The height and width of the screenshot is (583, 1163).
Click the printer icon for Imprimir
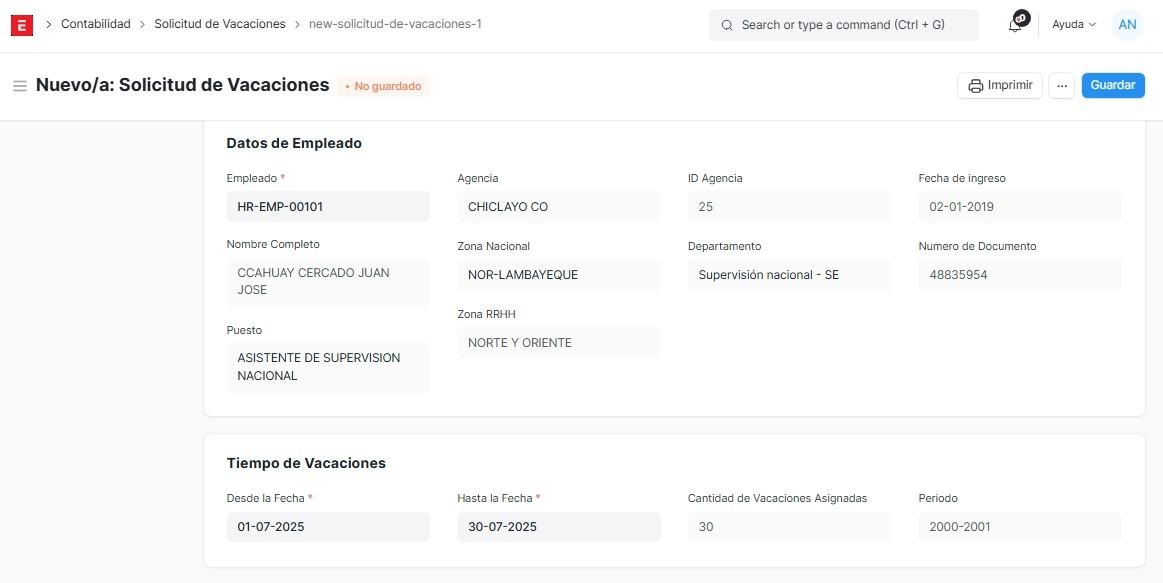975,86
